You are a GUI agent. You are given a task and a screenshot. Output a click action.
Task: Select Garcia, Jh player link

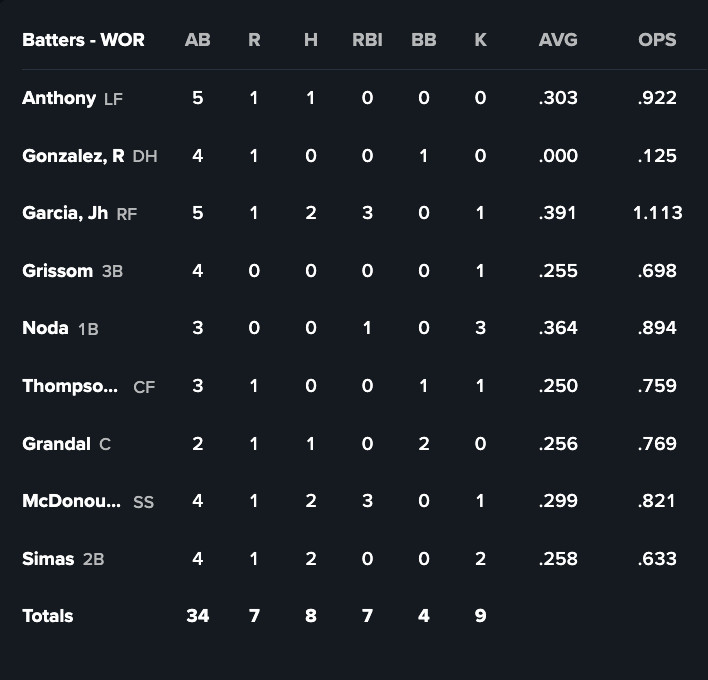(66, 213)
